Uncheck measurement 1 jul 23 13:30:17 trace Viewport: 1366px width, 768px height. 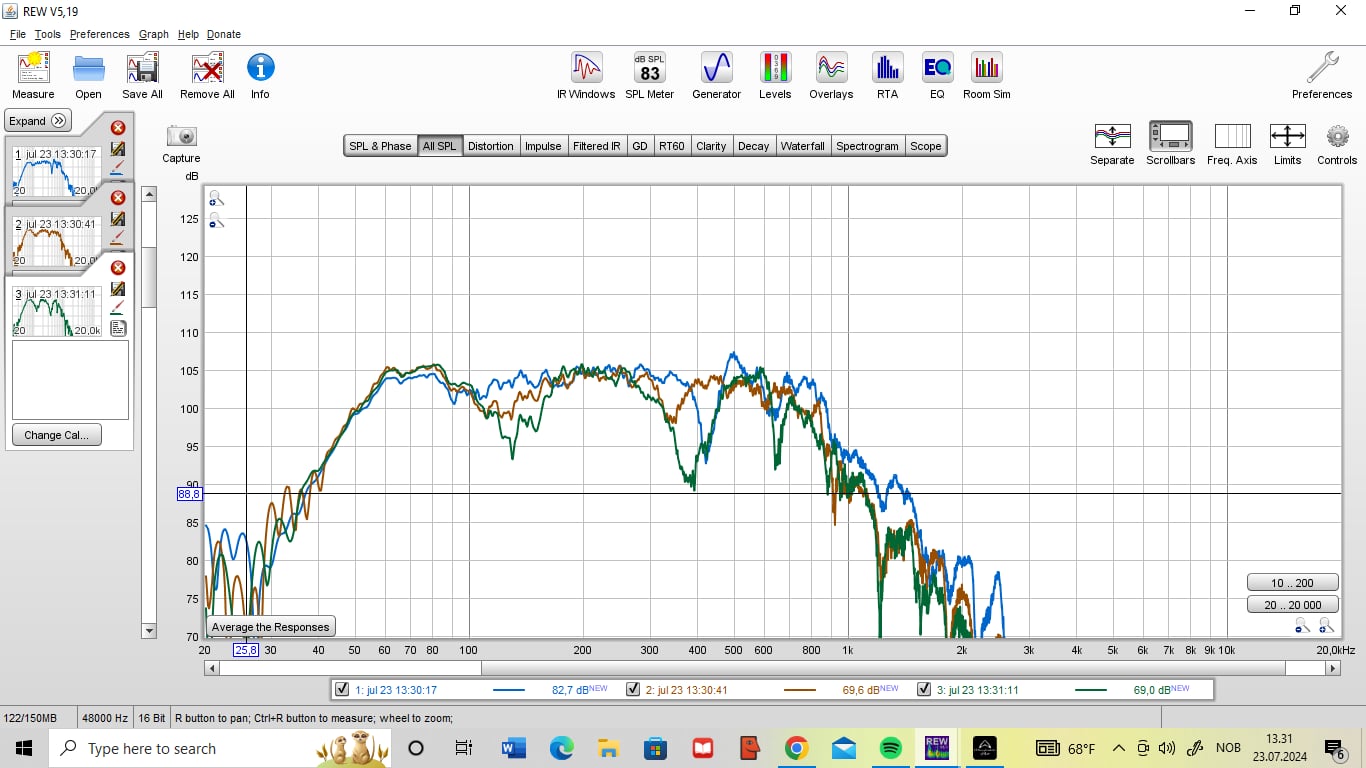point(343,689)
